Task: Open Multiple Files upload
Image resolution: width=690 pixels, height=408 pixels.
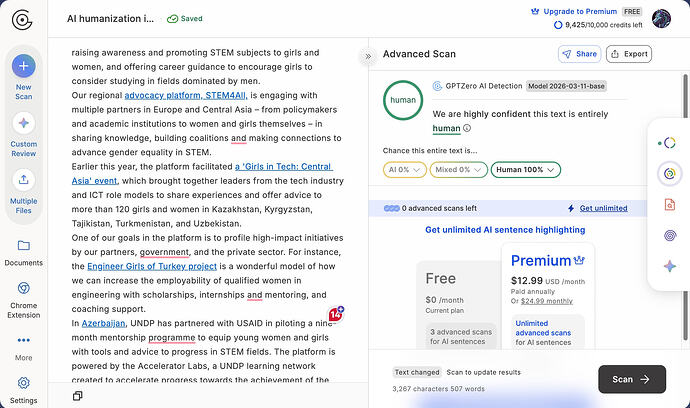Action: click(24, 192)
